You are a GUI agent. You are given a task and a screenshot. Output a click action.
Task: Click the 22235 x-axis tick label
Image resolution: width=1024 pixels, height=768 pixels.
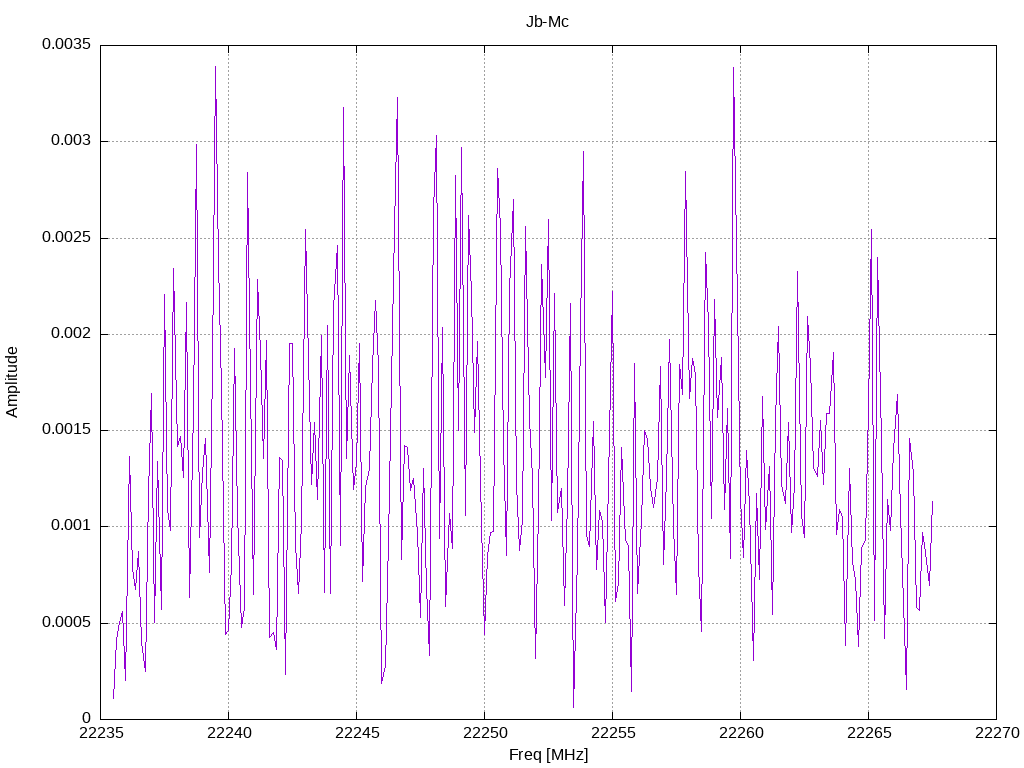click(x=101, y=733)
